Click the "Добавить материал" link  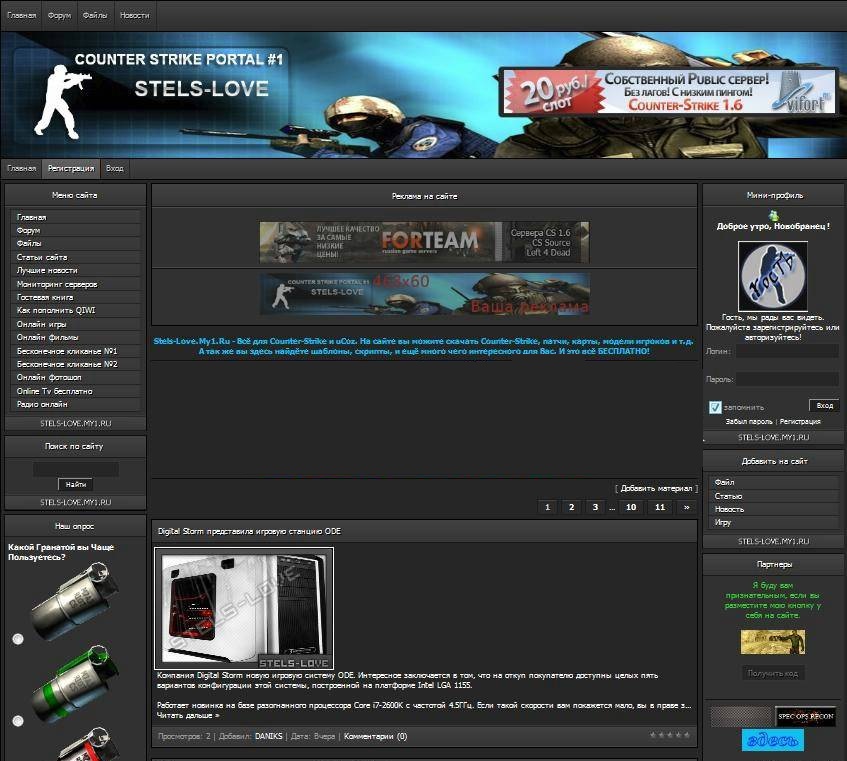[656, 488]
